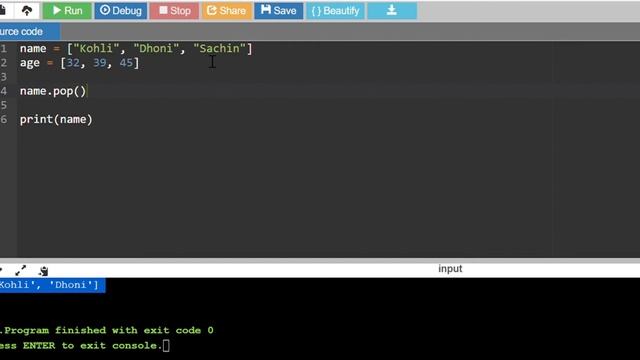Click the number 45 in age list
The width and height of the screenshot is (640, 360).
126,63
